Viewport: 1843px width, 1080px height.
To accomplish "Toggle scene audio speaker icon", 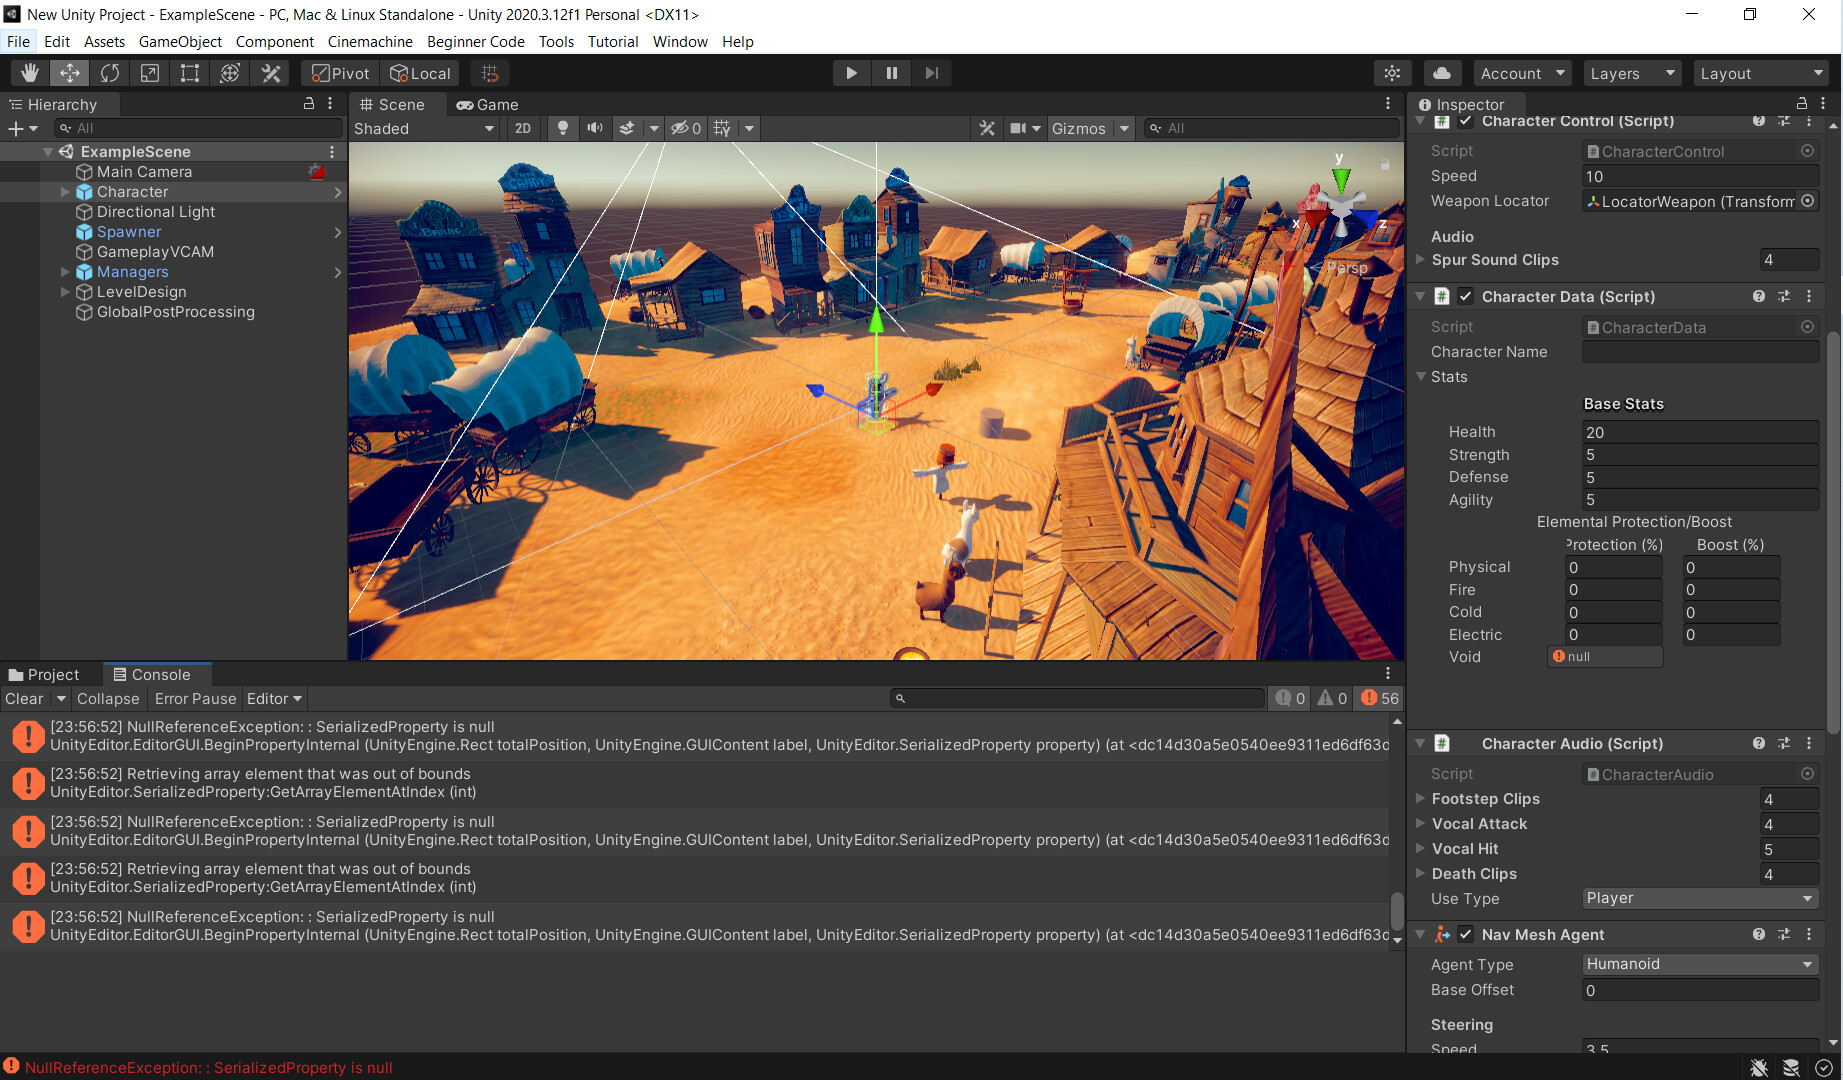I will 595,128.
